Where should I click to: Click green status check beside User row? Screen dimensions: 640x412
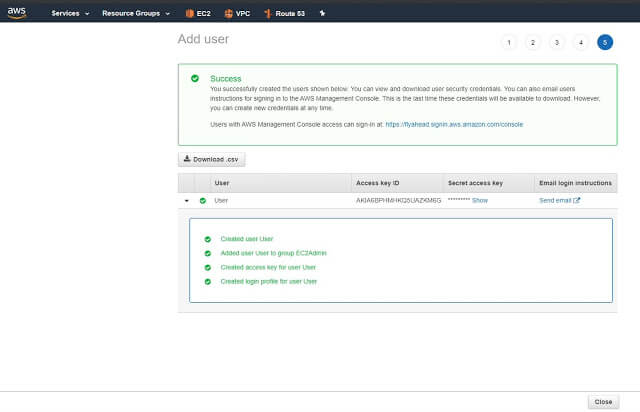pos(203,201)
